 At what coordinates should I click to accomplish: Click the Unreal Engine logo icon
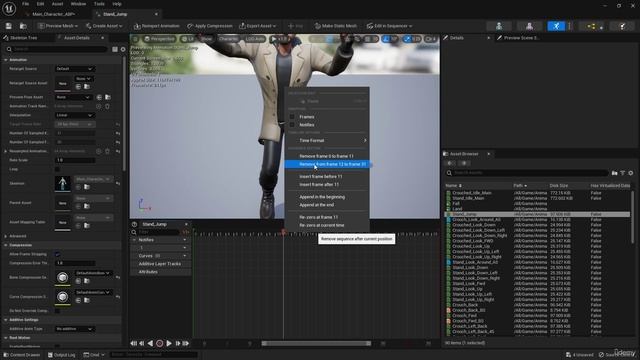9,9
